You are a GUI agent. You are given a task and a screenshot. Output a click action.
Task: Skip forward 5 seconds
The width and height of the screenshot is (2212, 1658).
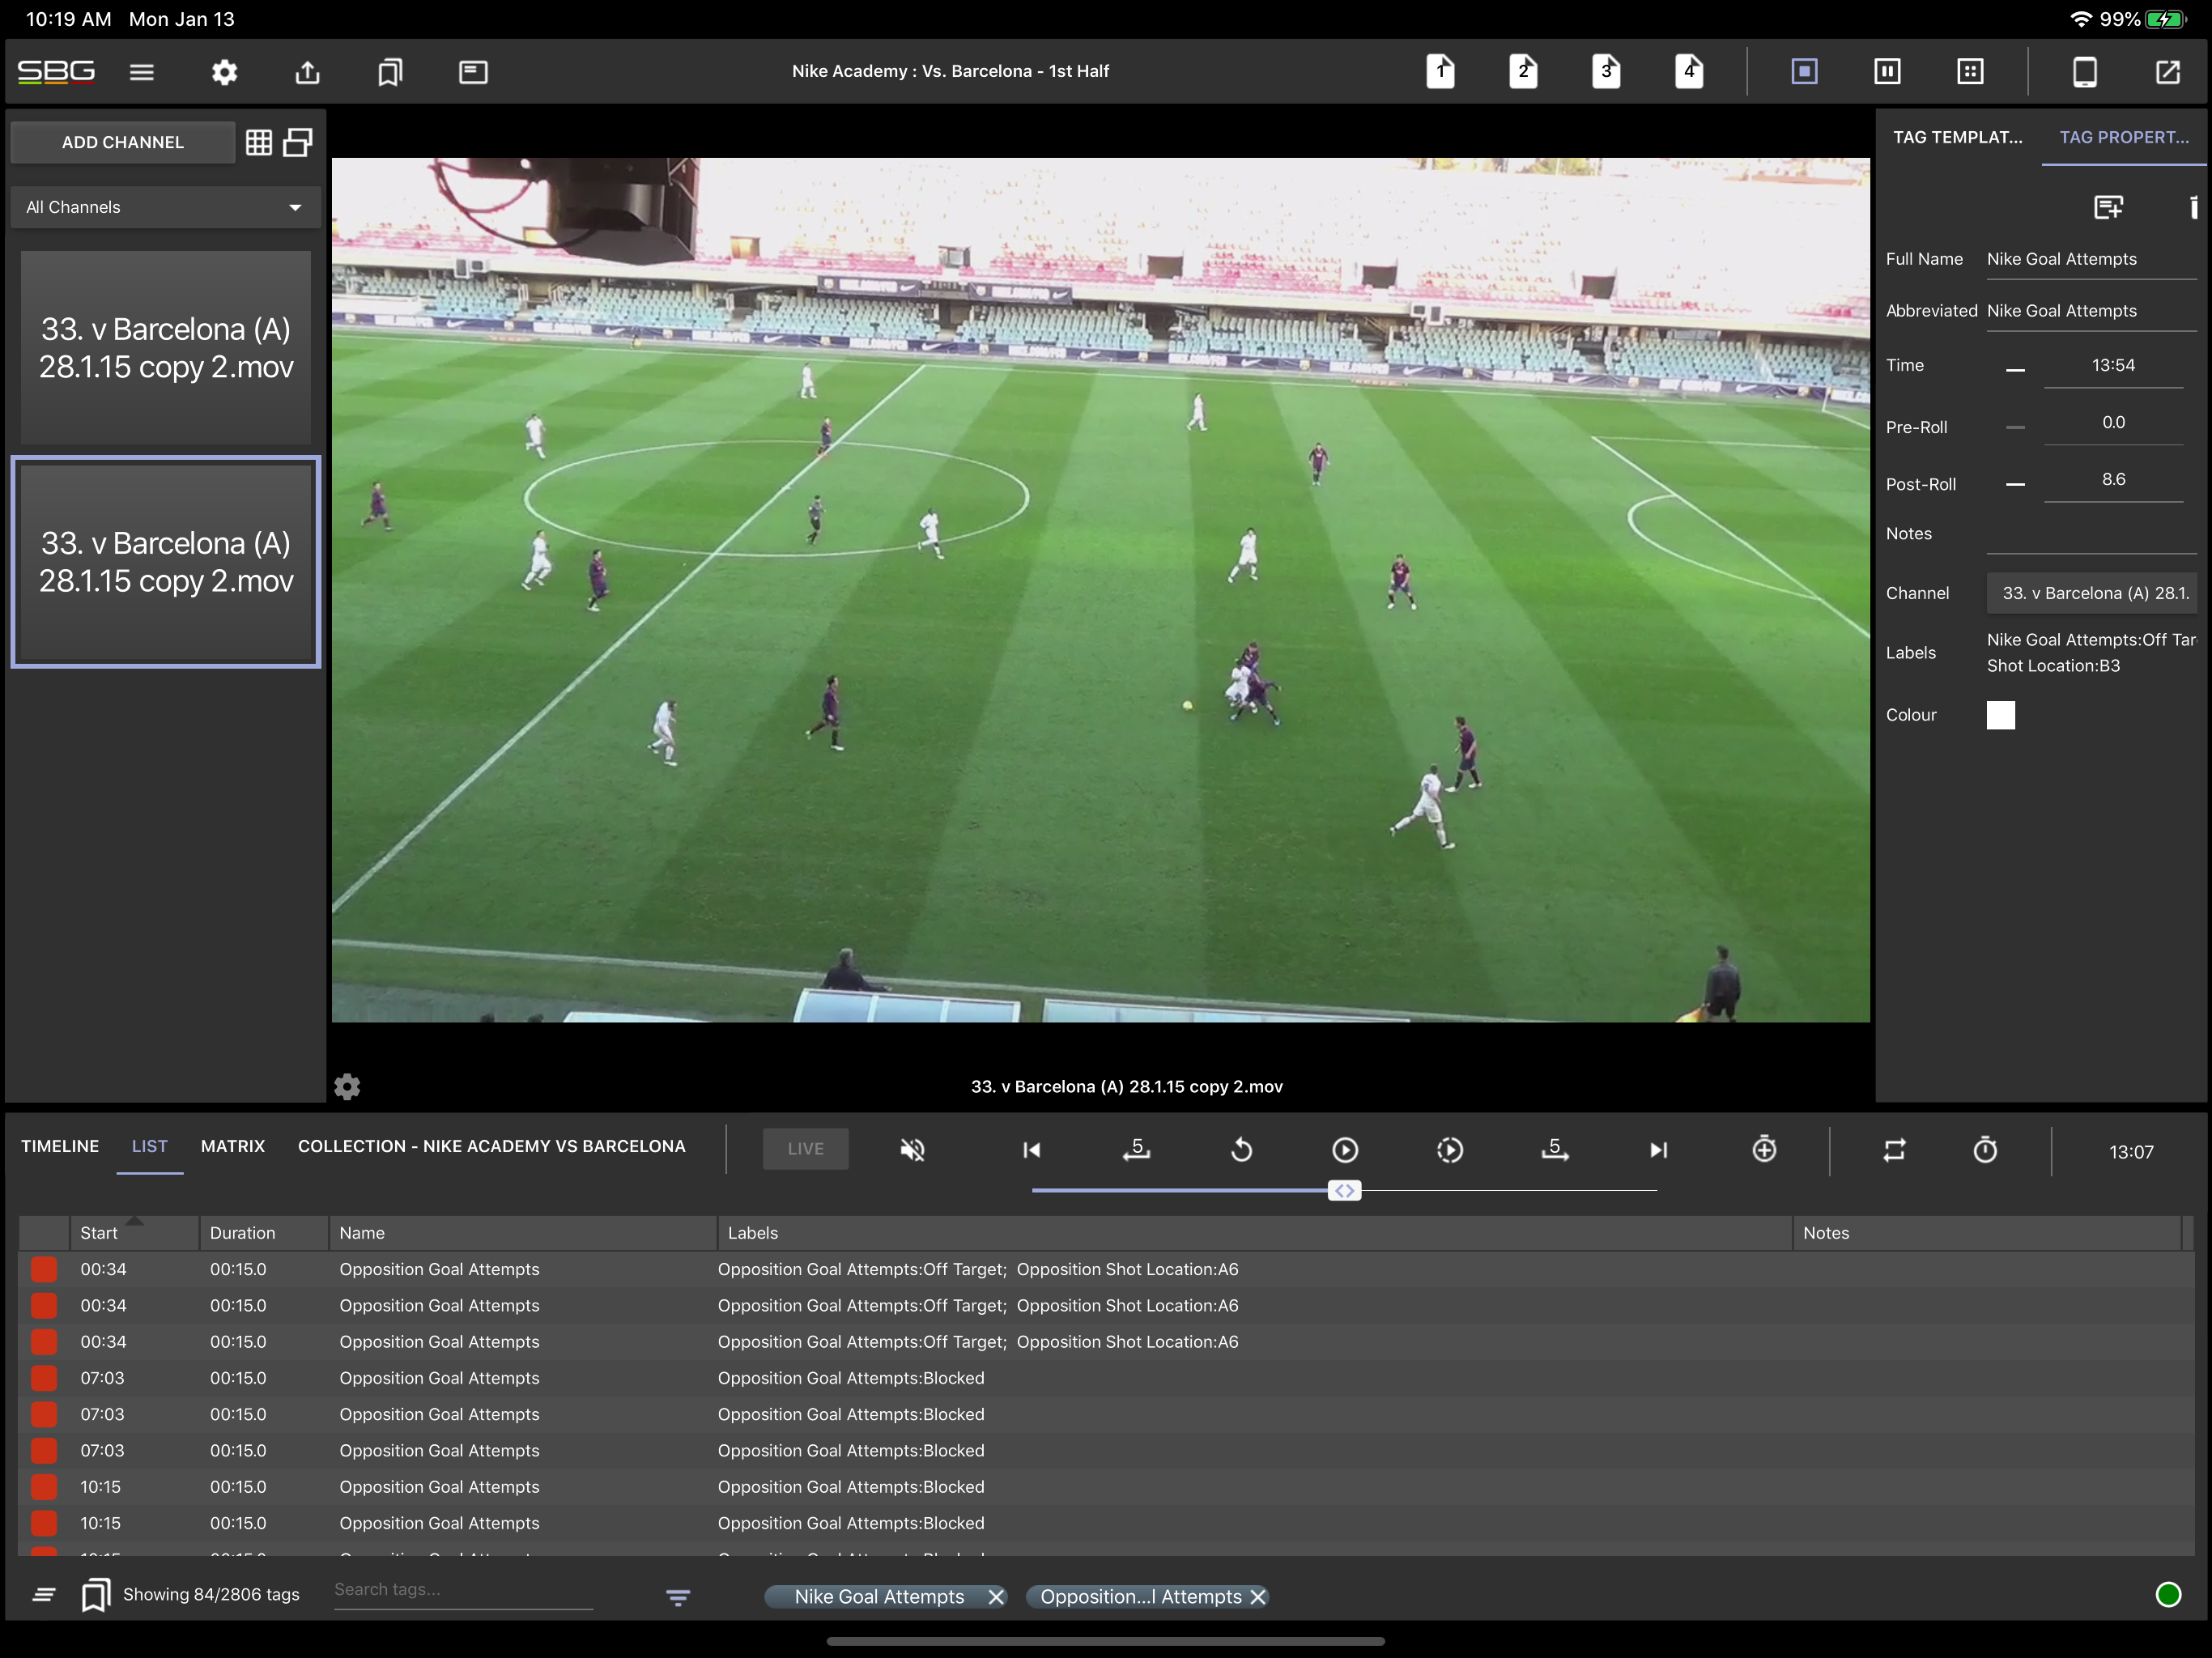[1554, 1150]
